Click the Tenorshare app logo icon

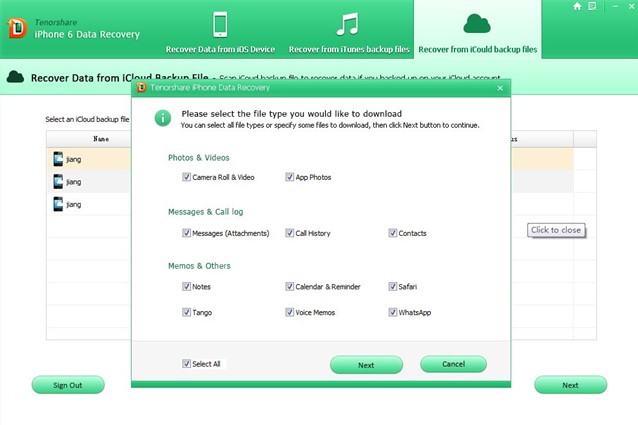click(x=17, y=28)
